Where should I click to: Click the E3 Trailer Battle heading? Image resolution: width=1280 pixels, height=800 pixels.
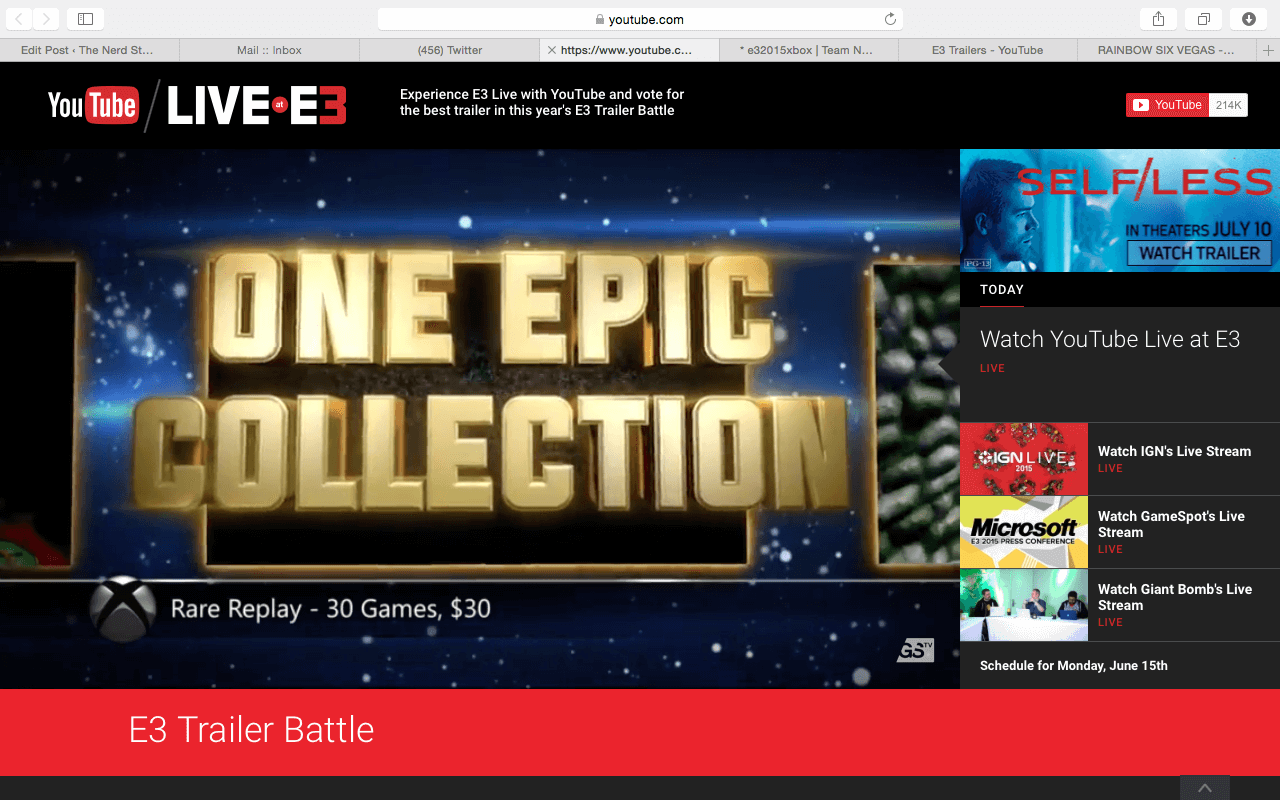[251, 730]
